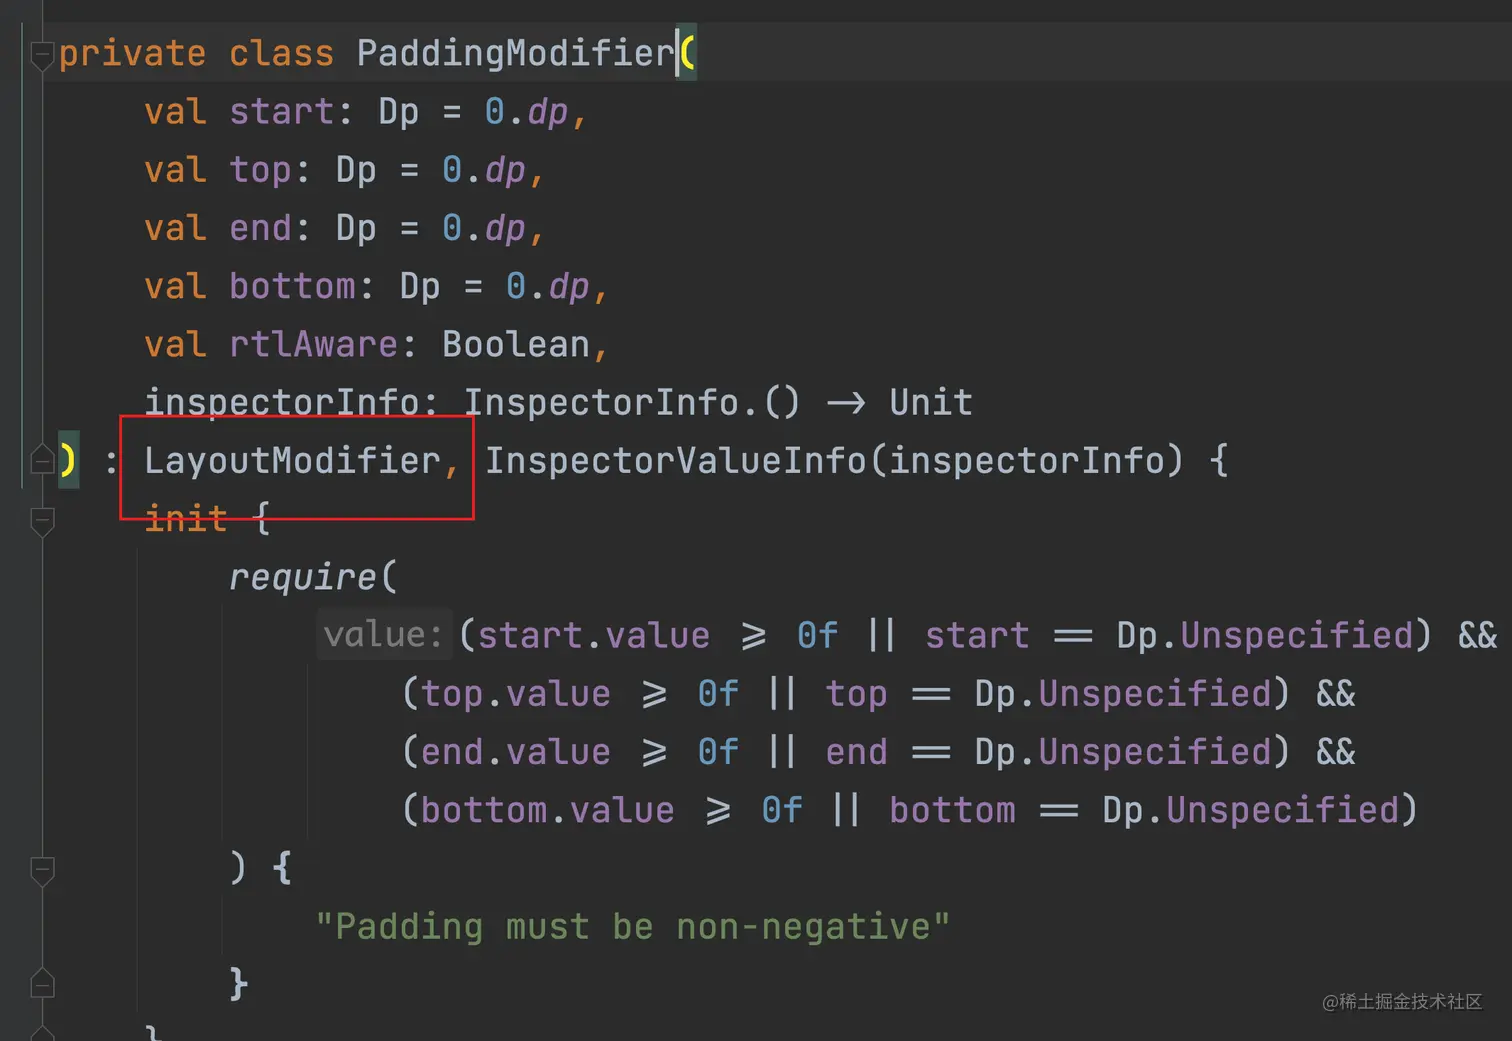
Task: Click the "Padding must be non-negative" string
Action: point(632,926)
